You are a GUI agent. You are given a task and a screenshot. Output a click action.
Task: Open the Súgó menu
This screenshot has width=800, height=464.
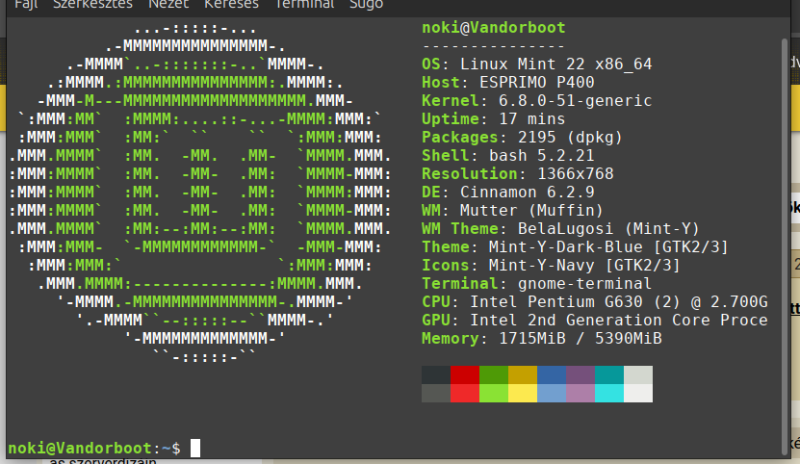[366, 4]
